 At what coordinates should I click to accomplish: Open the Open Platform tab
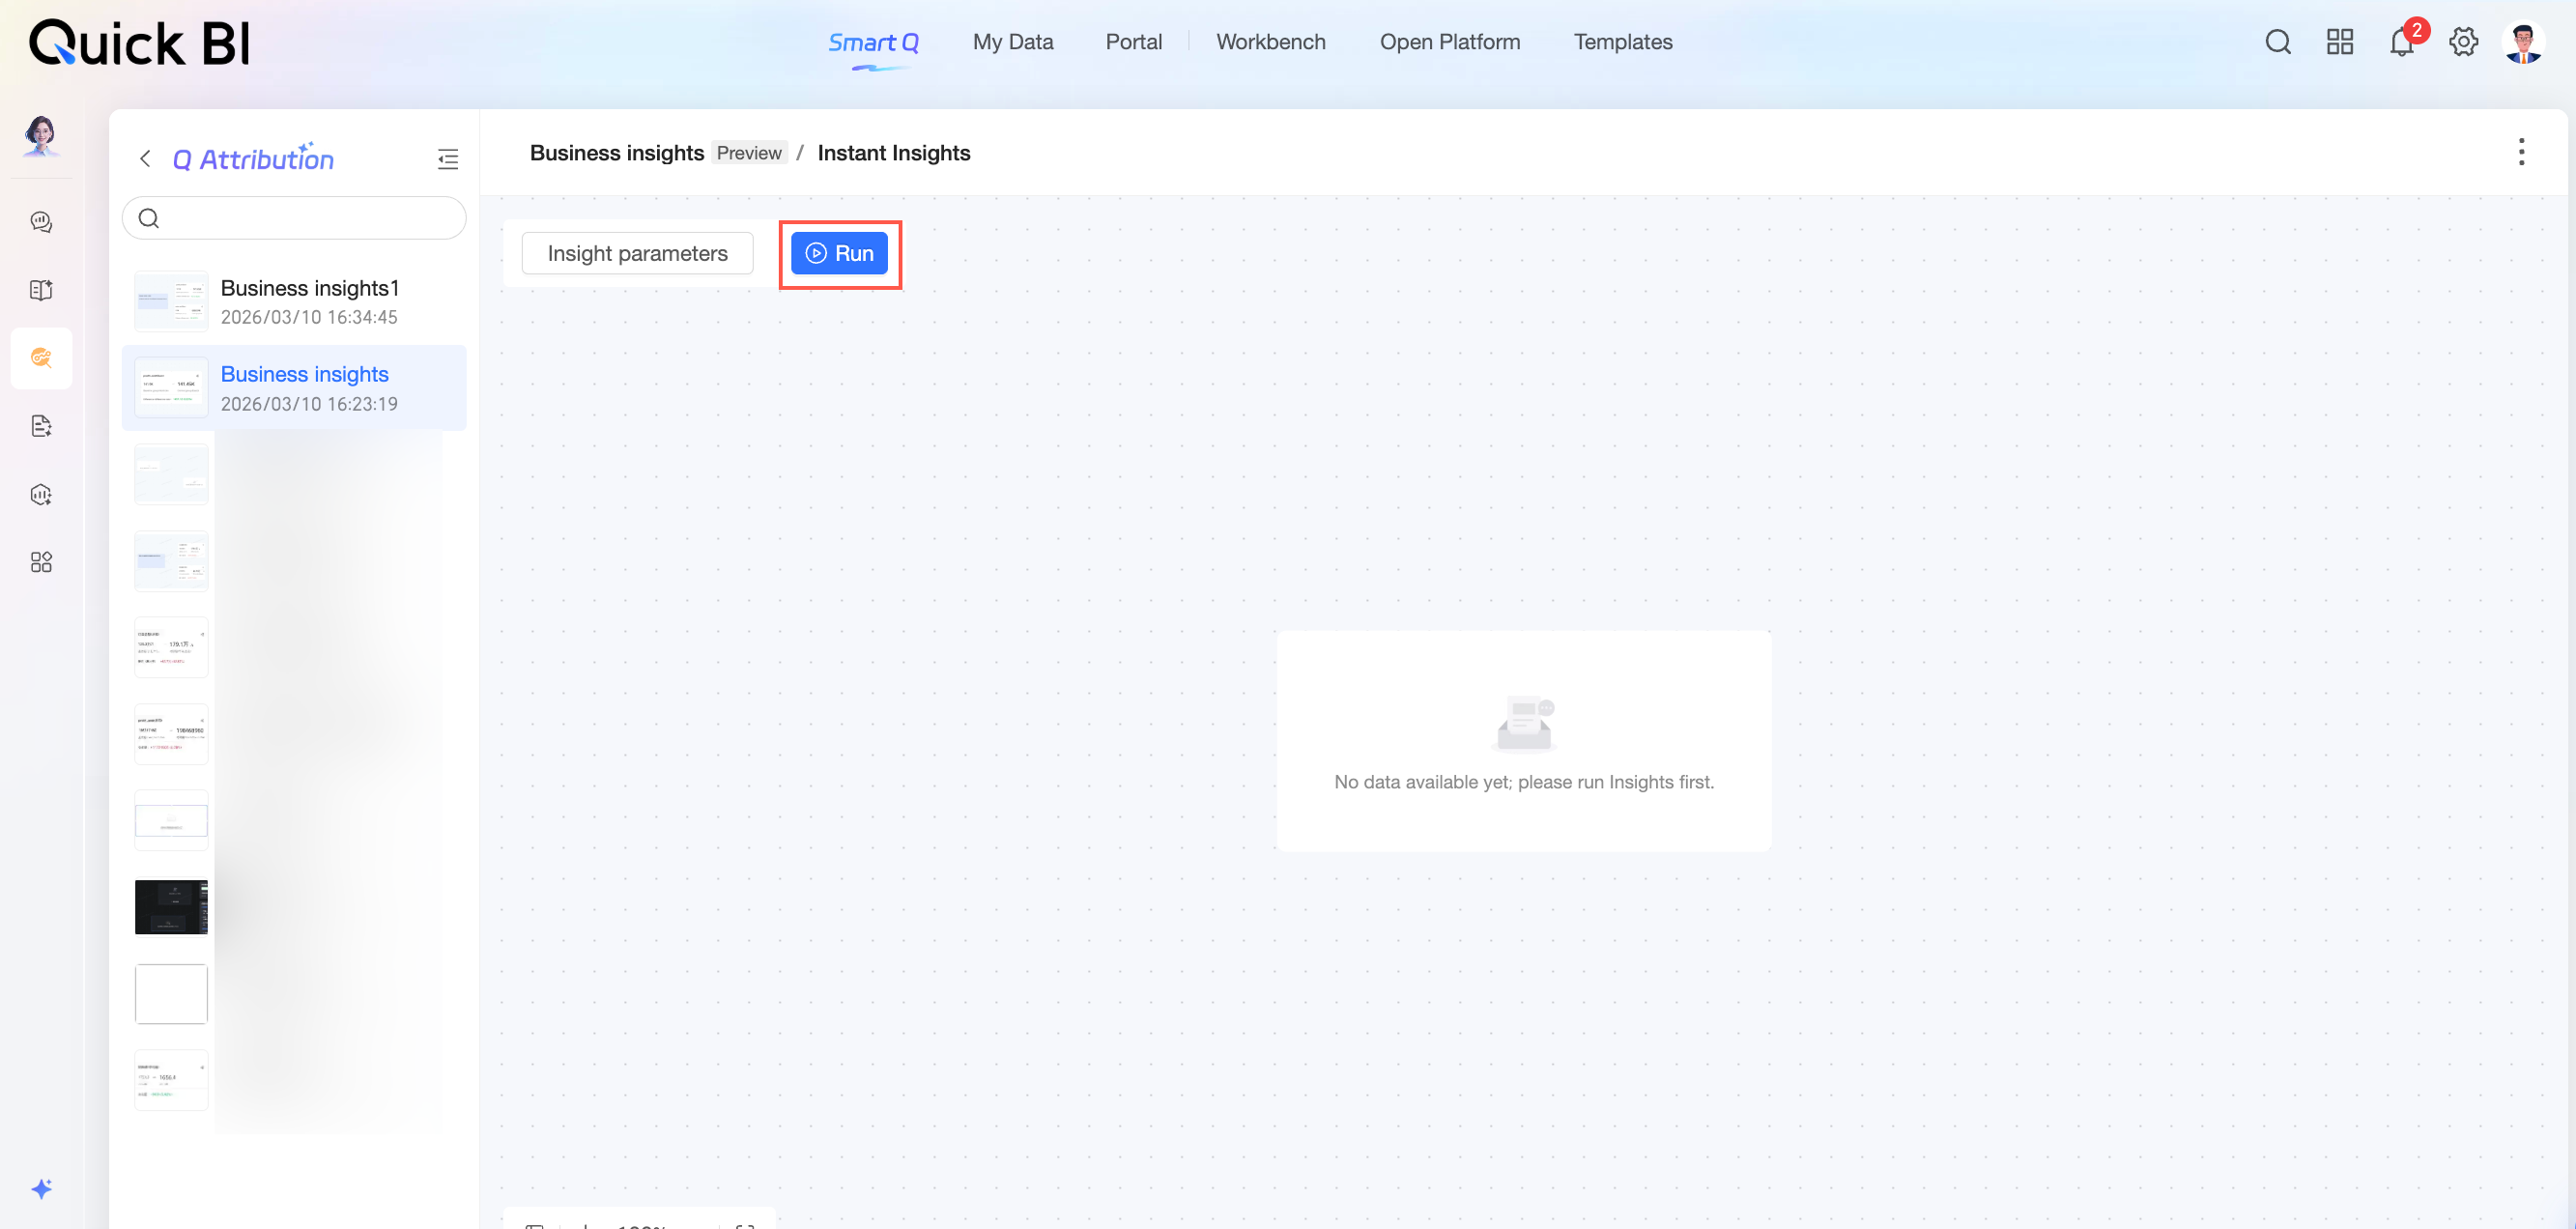coord(1450,42)
